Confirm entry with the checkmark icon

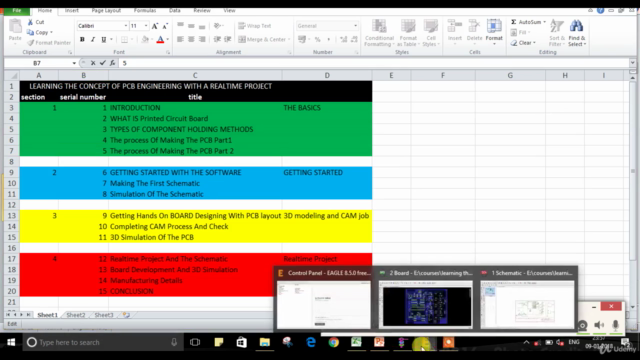tap(102, 63)
